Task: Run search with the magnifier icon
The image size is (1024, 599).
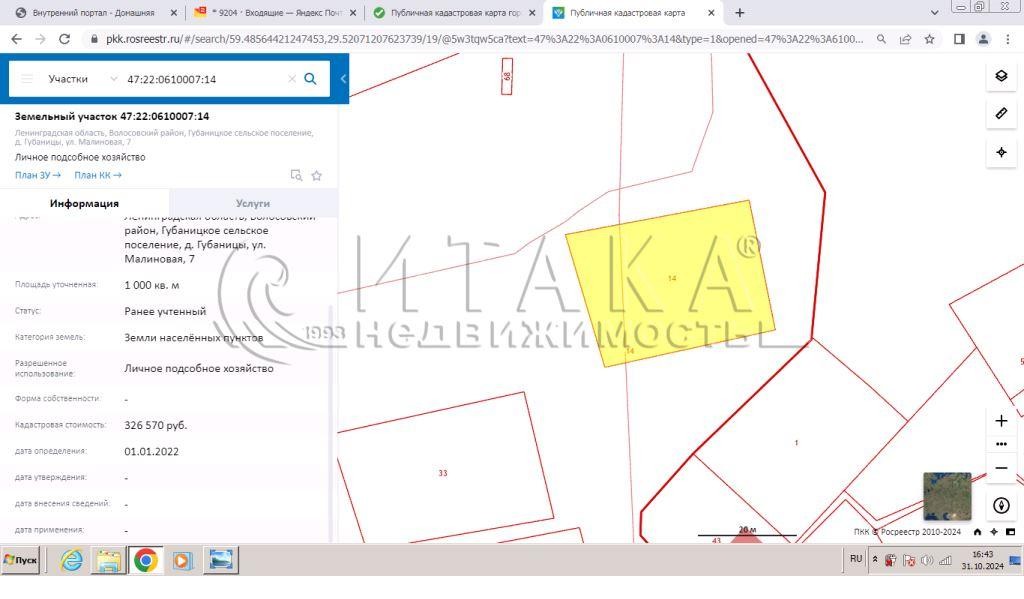Action: [x=310, y=79]
